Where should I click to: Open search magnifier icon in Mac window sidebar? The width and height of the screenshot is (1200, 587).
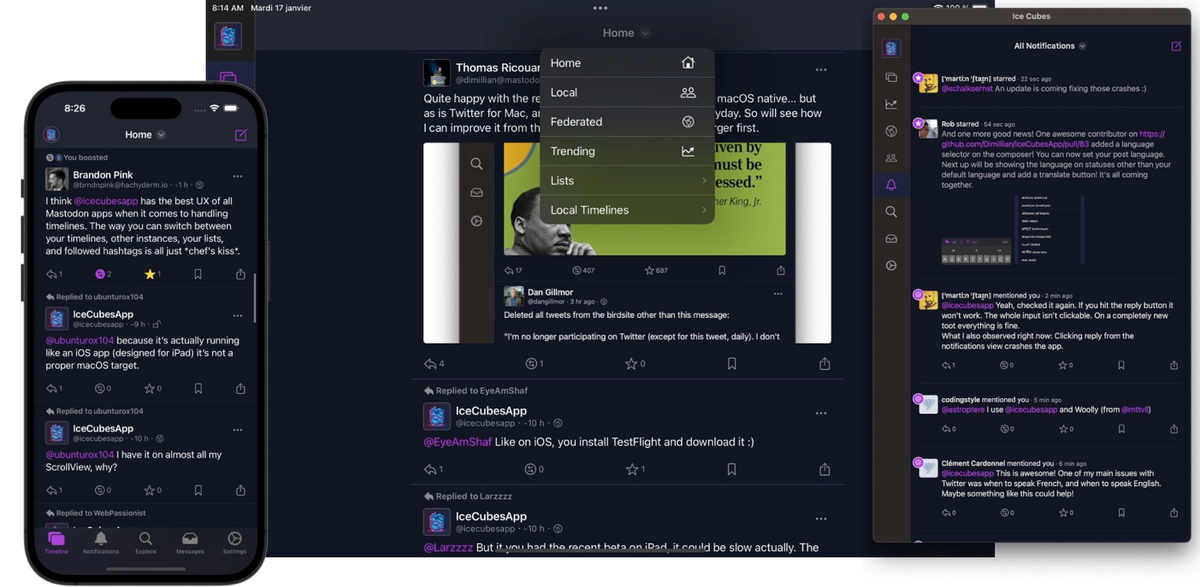[891, 212]
